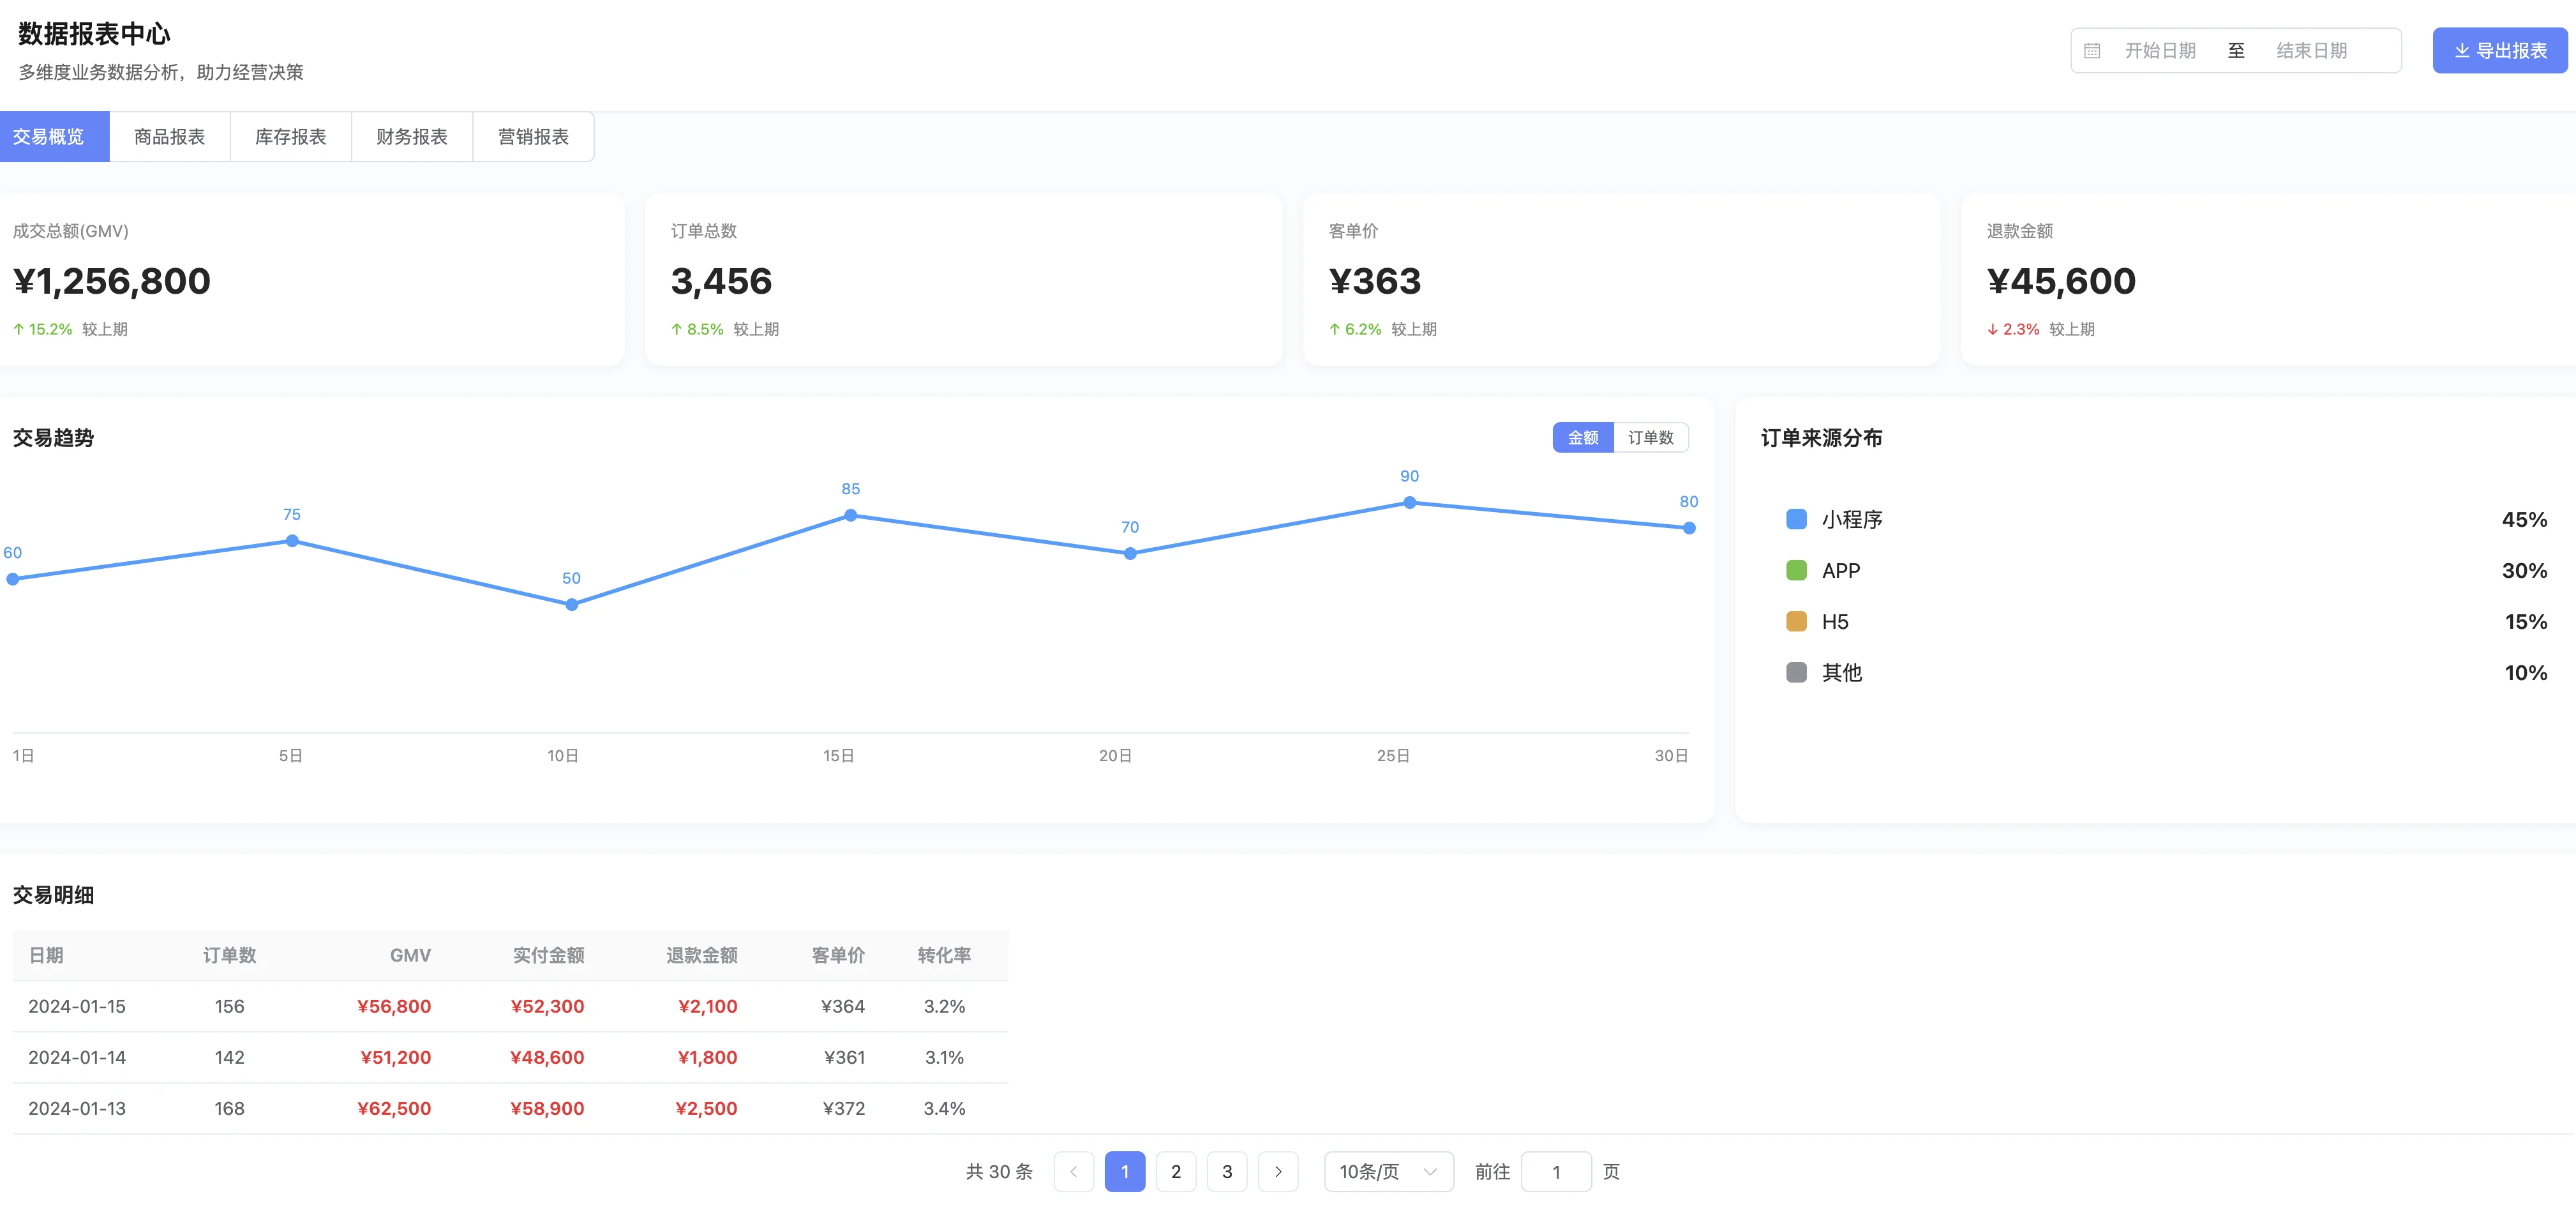The image size is (2576, 1217).
Task: Click the 10日 data point labeled 50
Action: point(572,605)
